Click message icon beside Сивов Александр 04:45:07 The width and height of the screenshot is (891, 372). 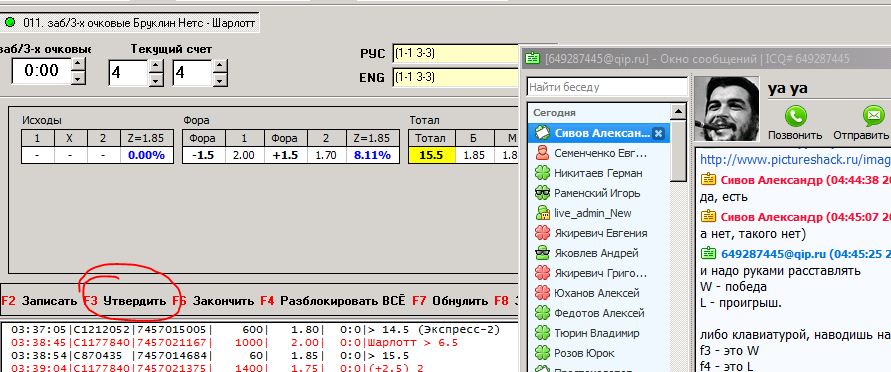[708, 216]
